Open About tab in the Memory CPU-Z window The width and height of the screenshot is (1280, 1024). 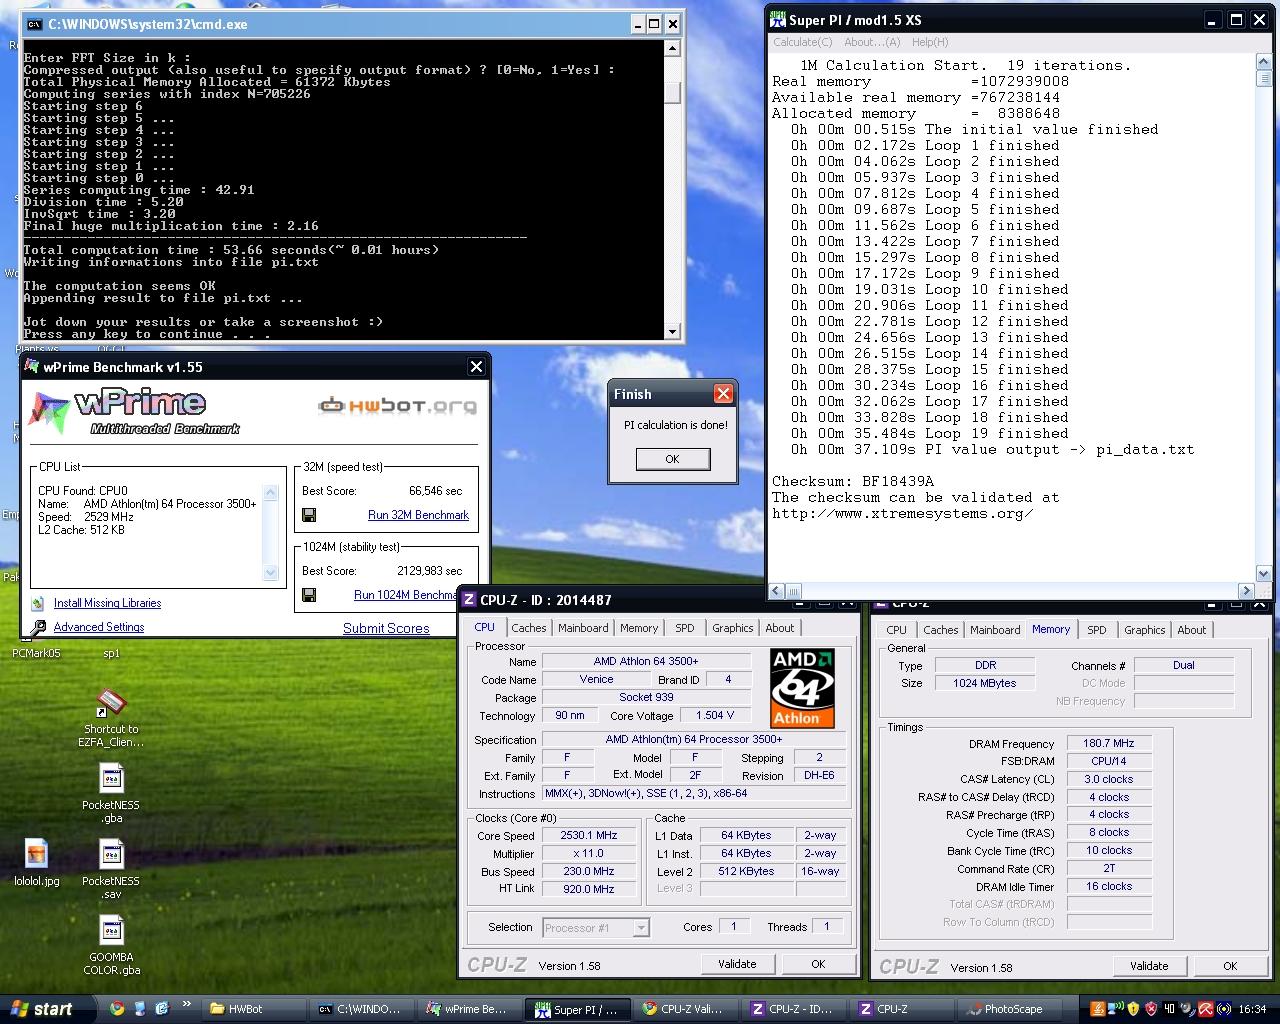tap(1192, 630)
